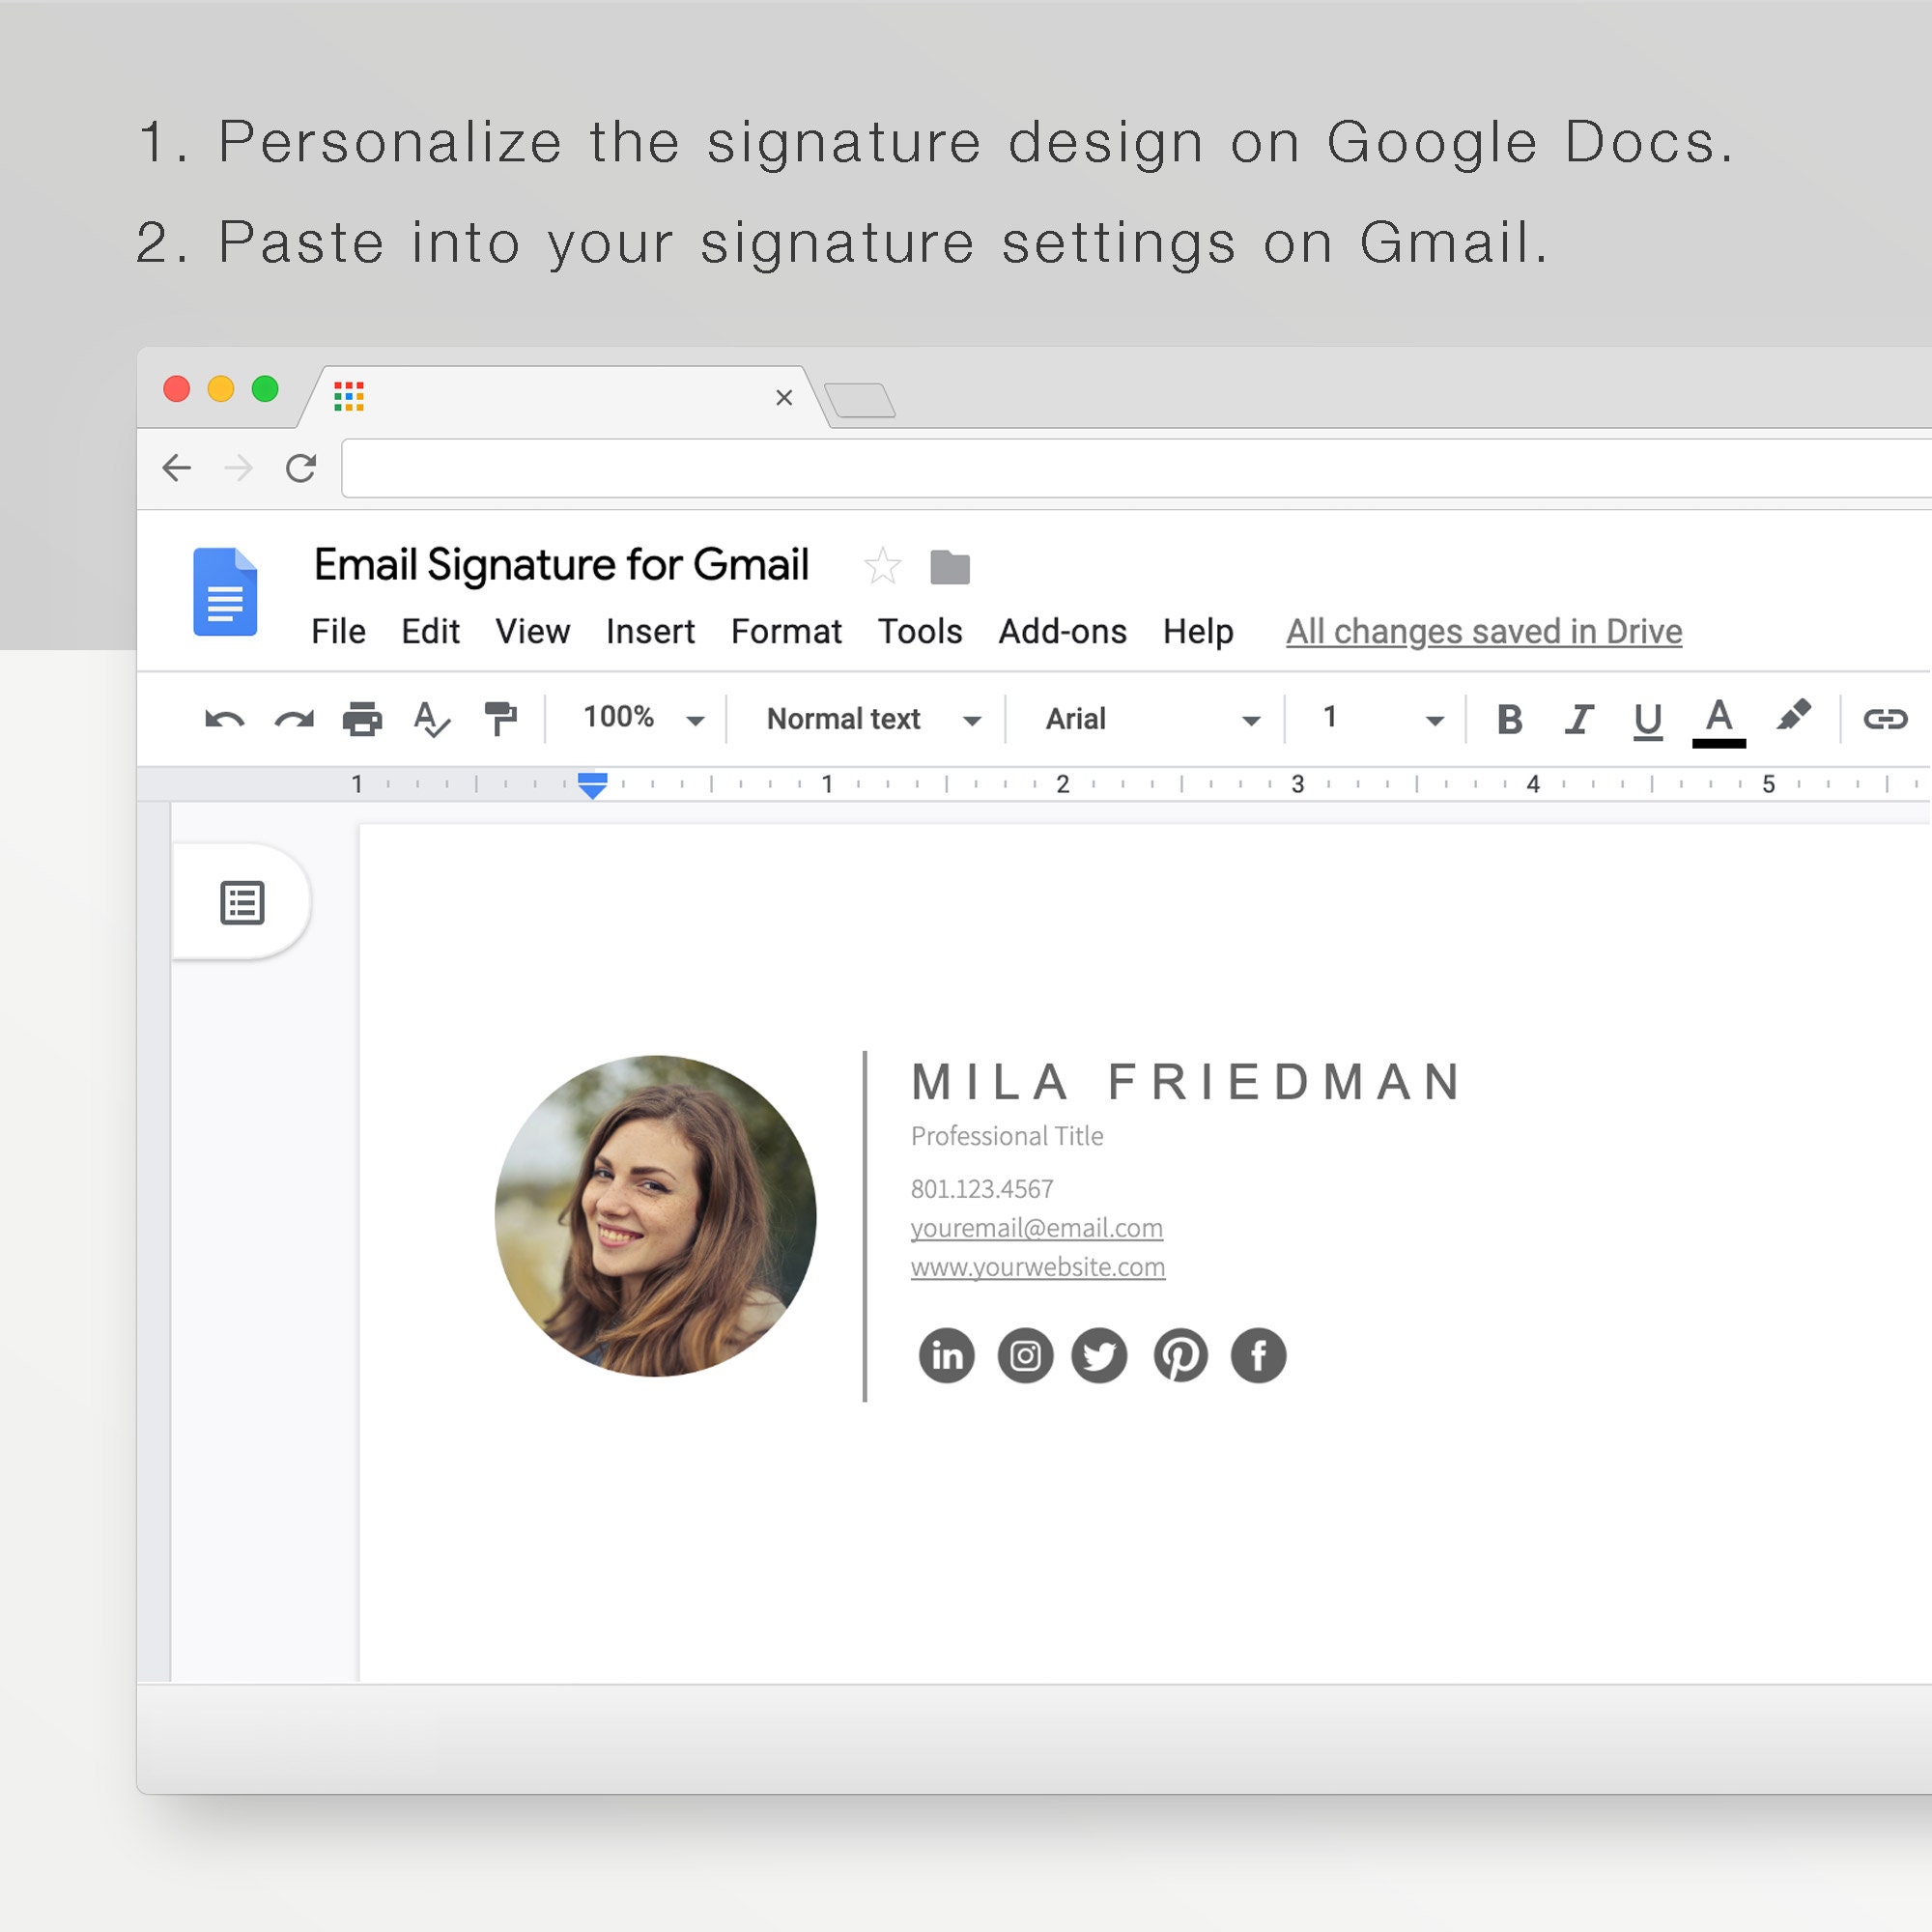Toggle Bold formatting
1932x1932 pixels.
[x=1509, y=719]
